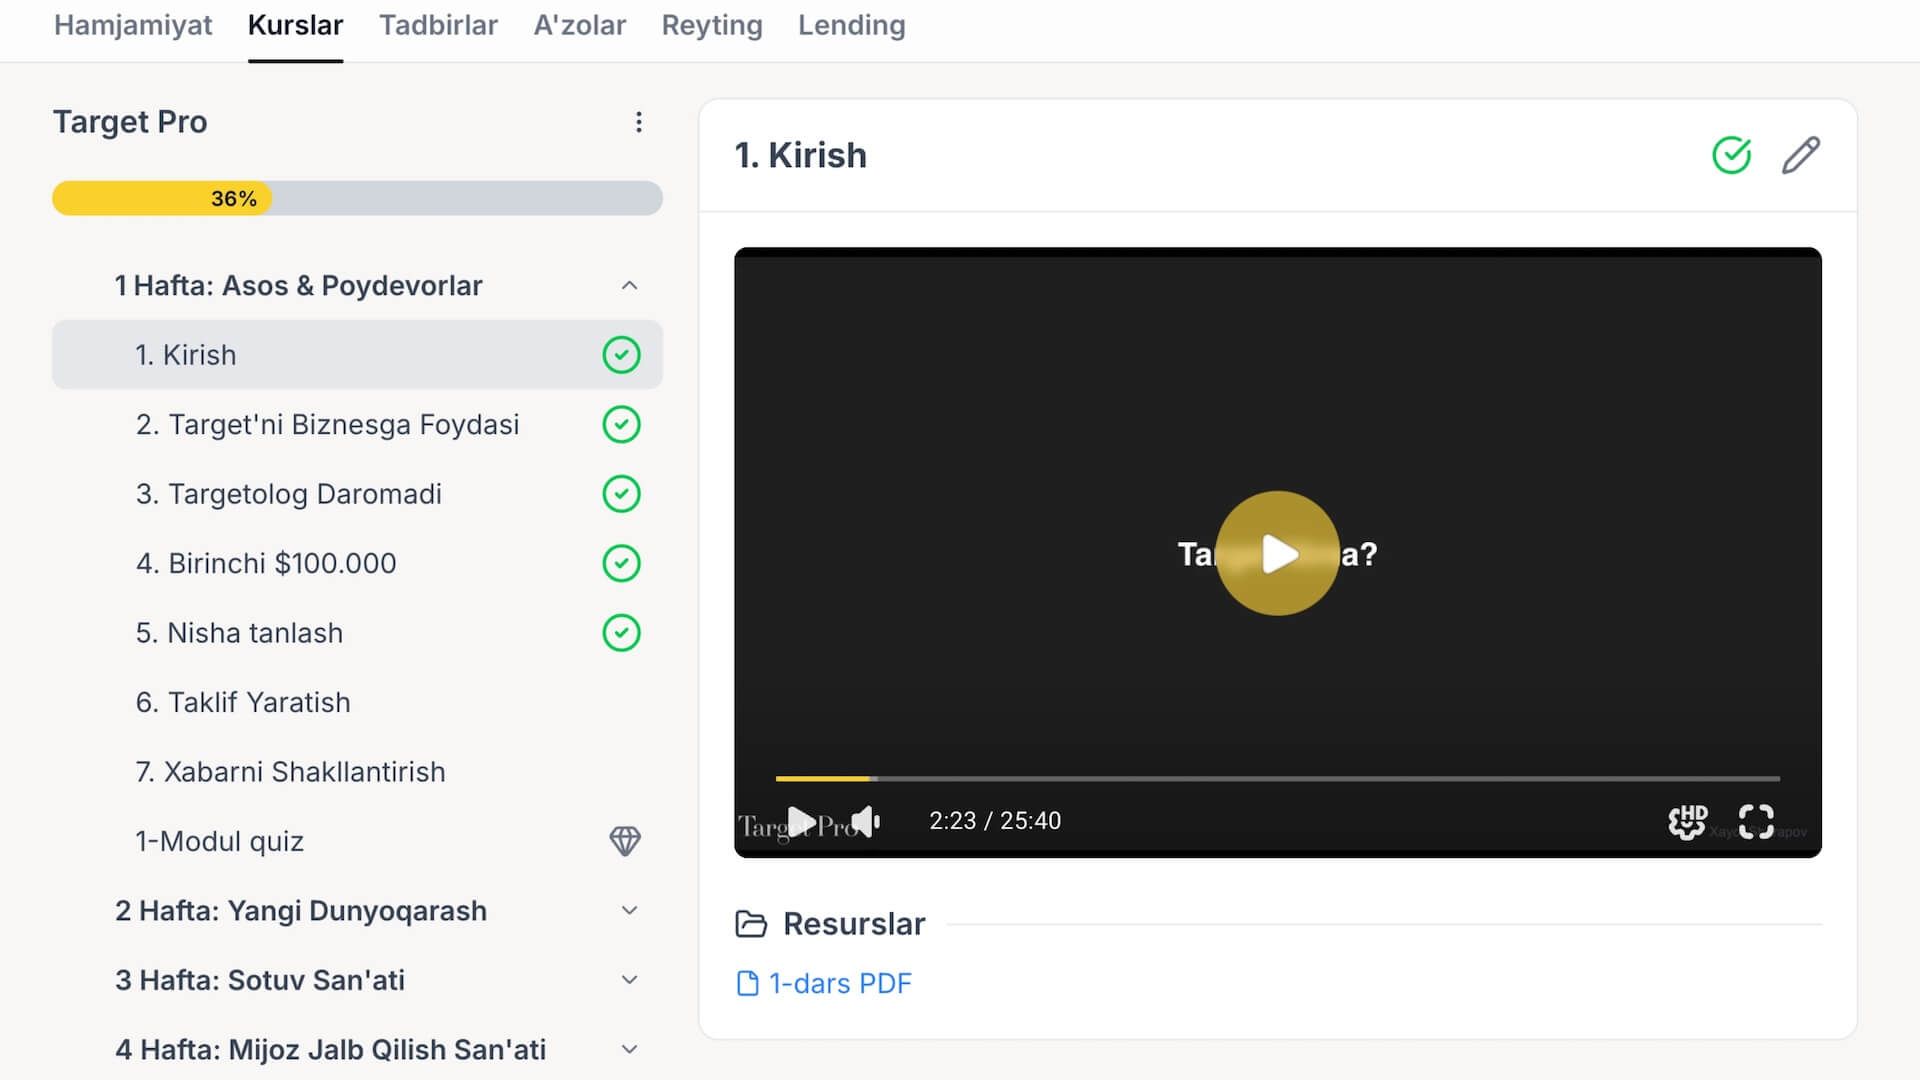Toggle completion check for Targetolog Daromadi

tap(621, 494)
